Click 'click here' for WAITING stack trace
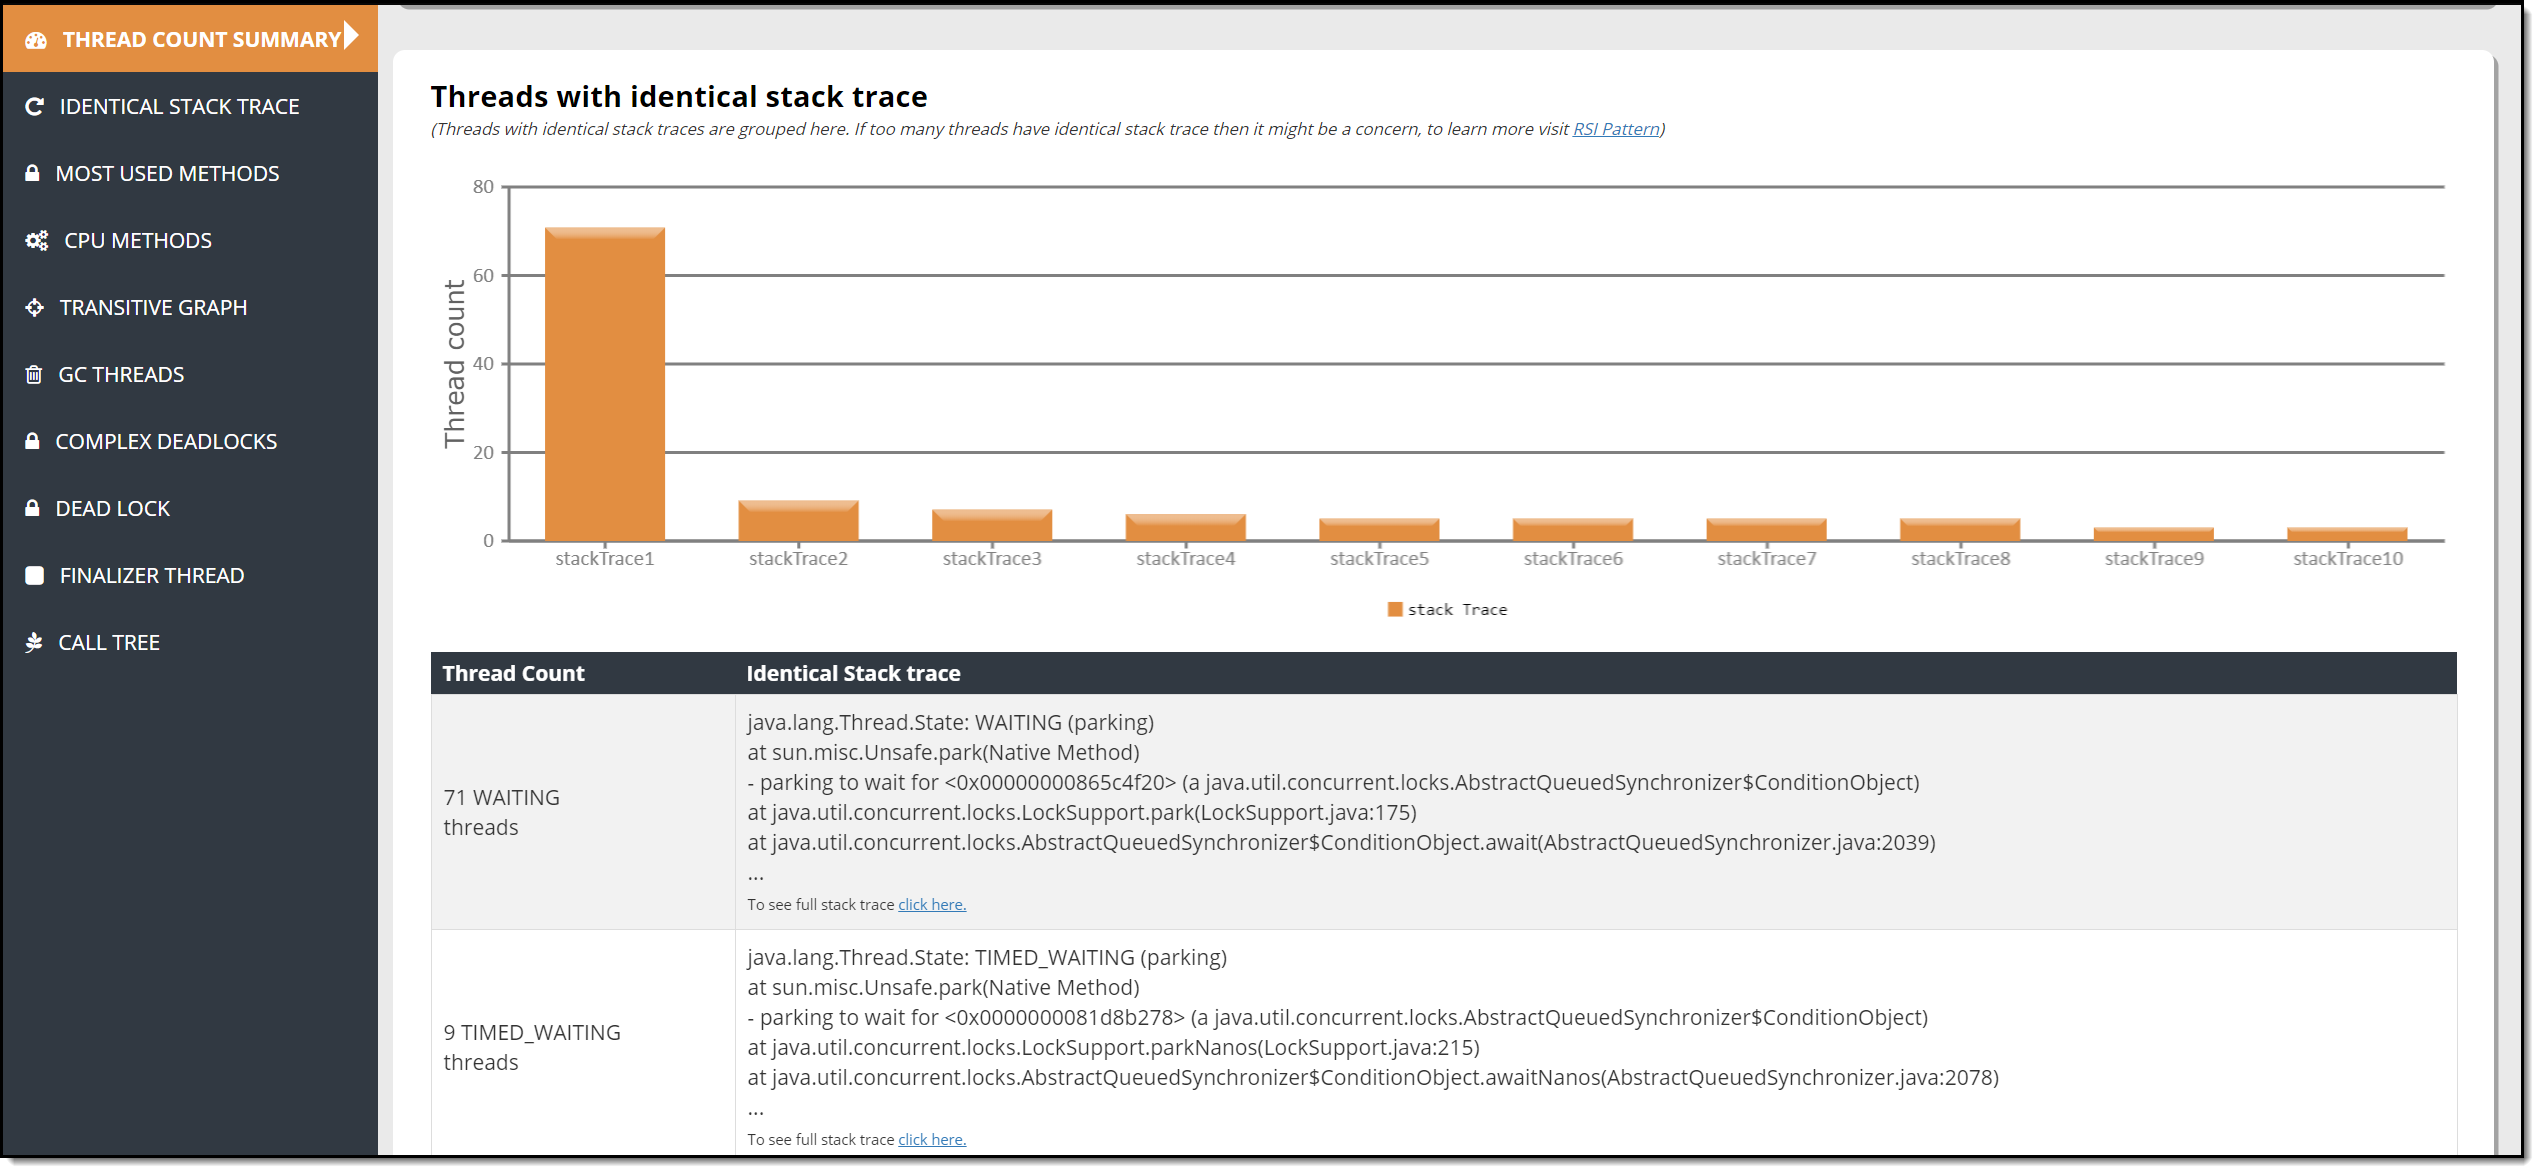 (x=931, y=905)
